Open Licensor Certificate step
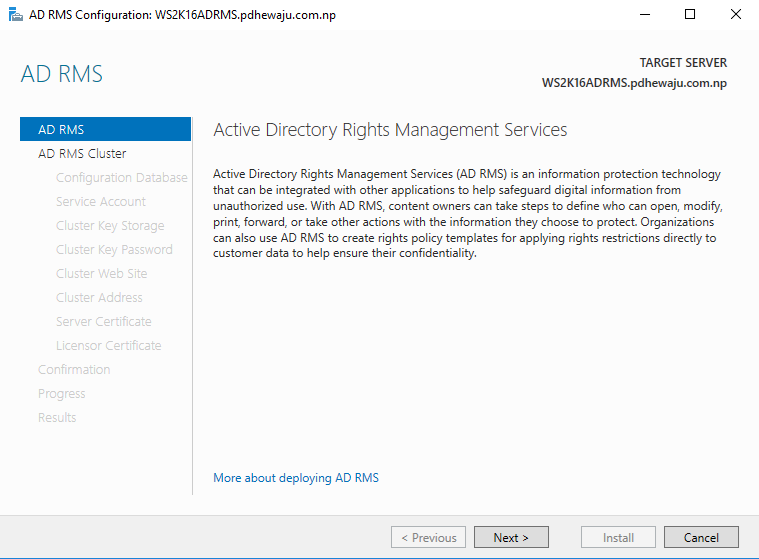This screenshot has width=759, height=559. (x=108, y=346)
